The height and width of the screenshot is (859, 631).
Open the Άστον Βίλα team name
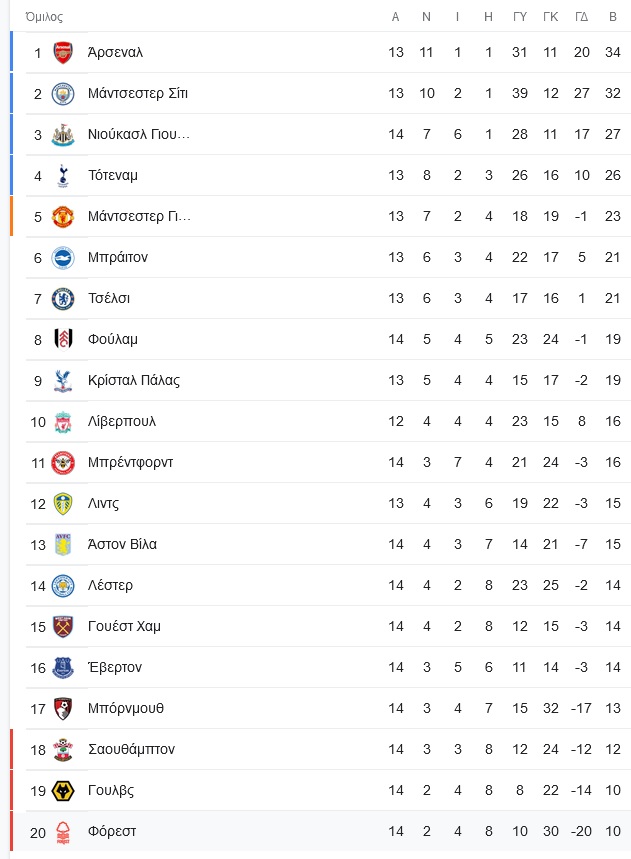click(122, 544)
